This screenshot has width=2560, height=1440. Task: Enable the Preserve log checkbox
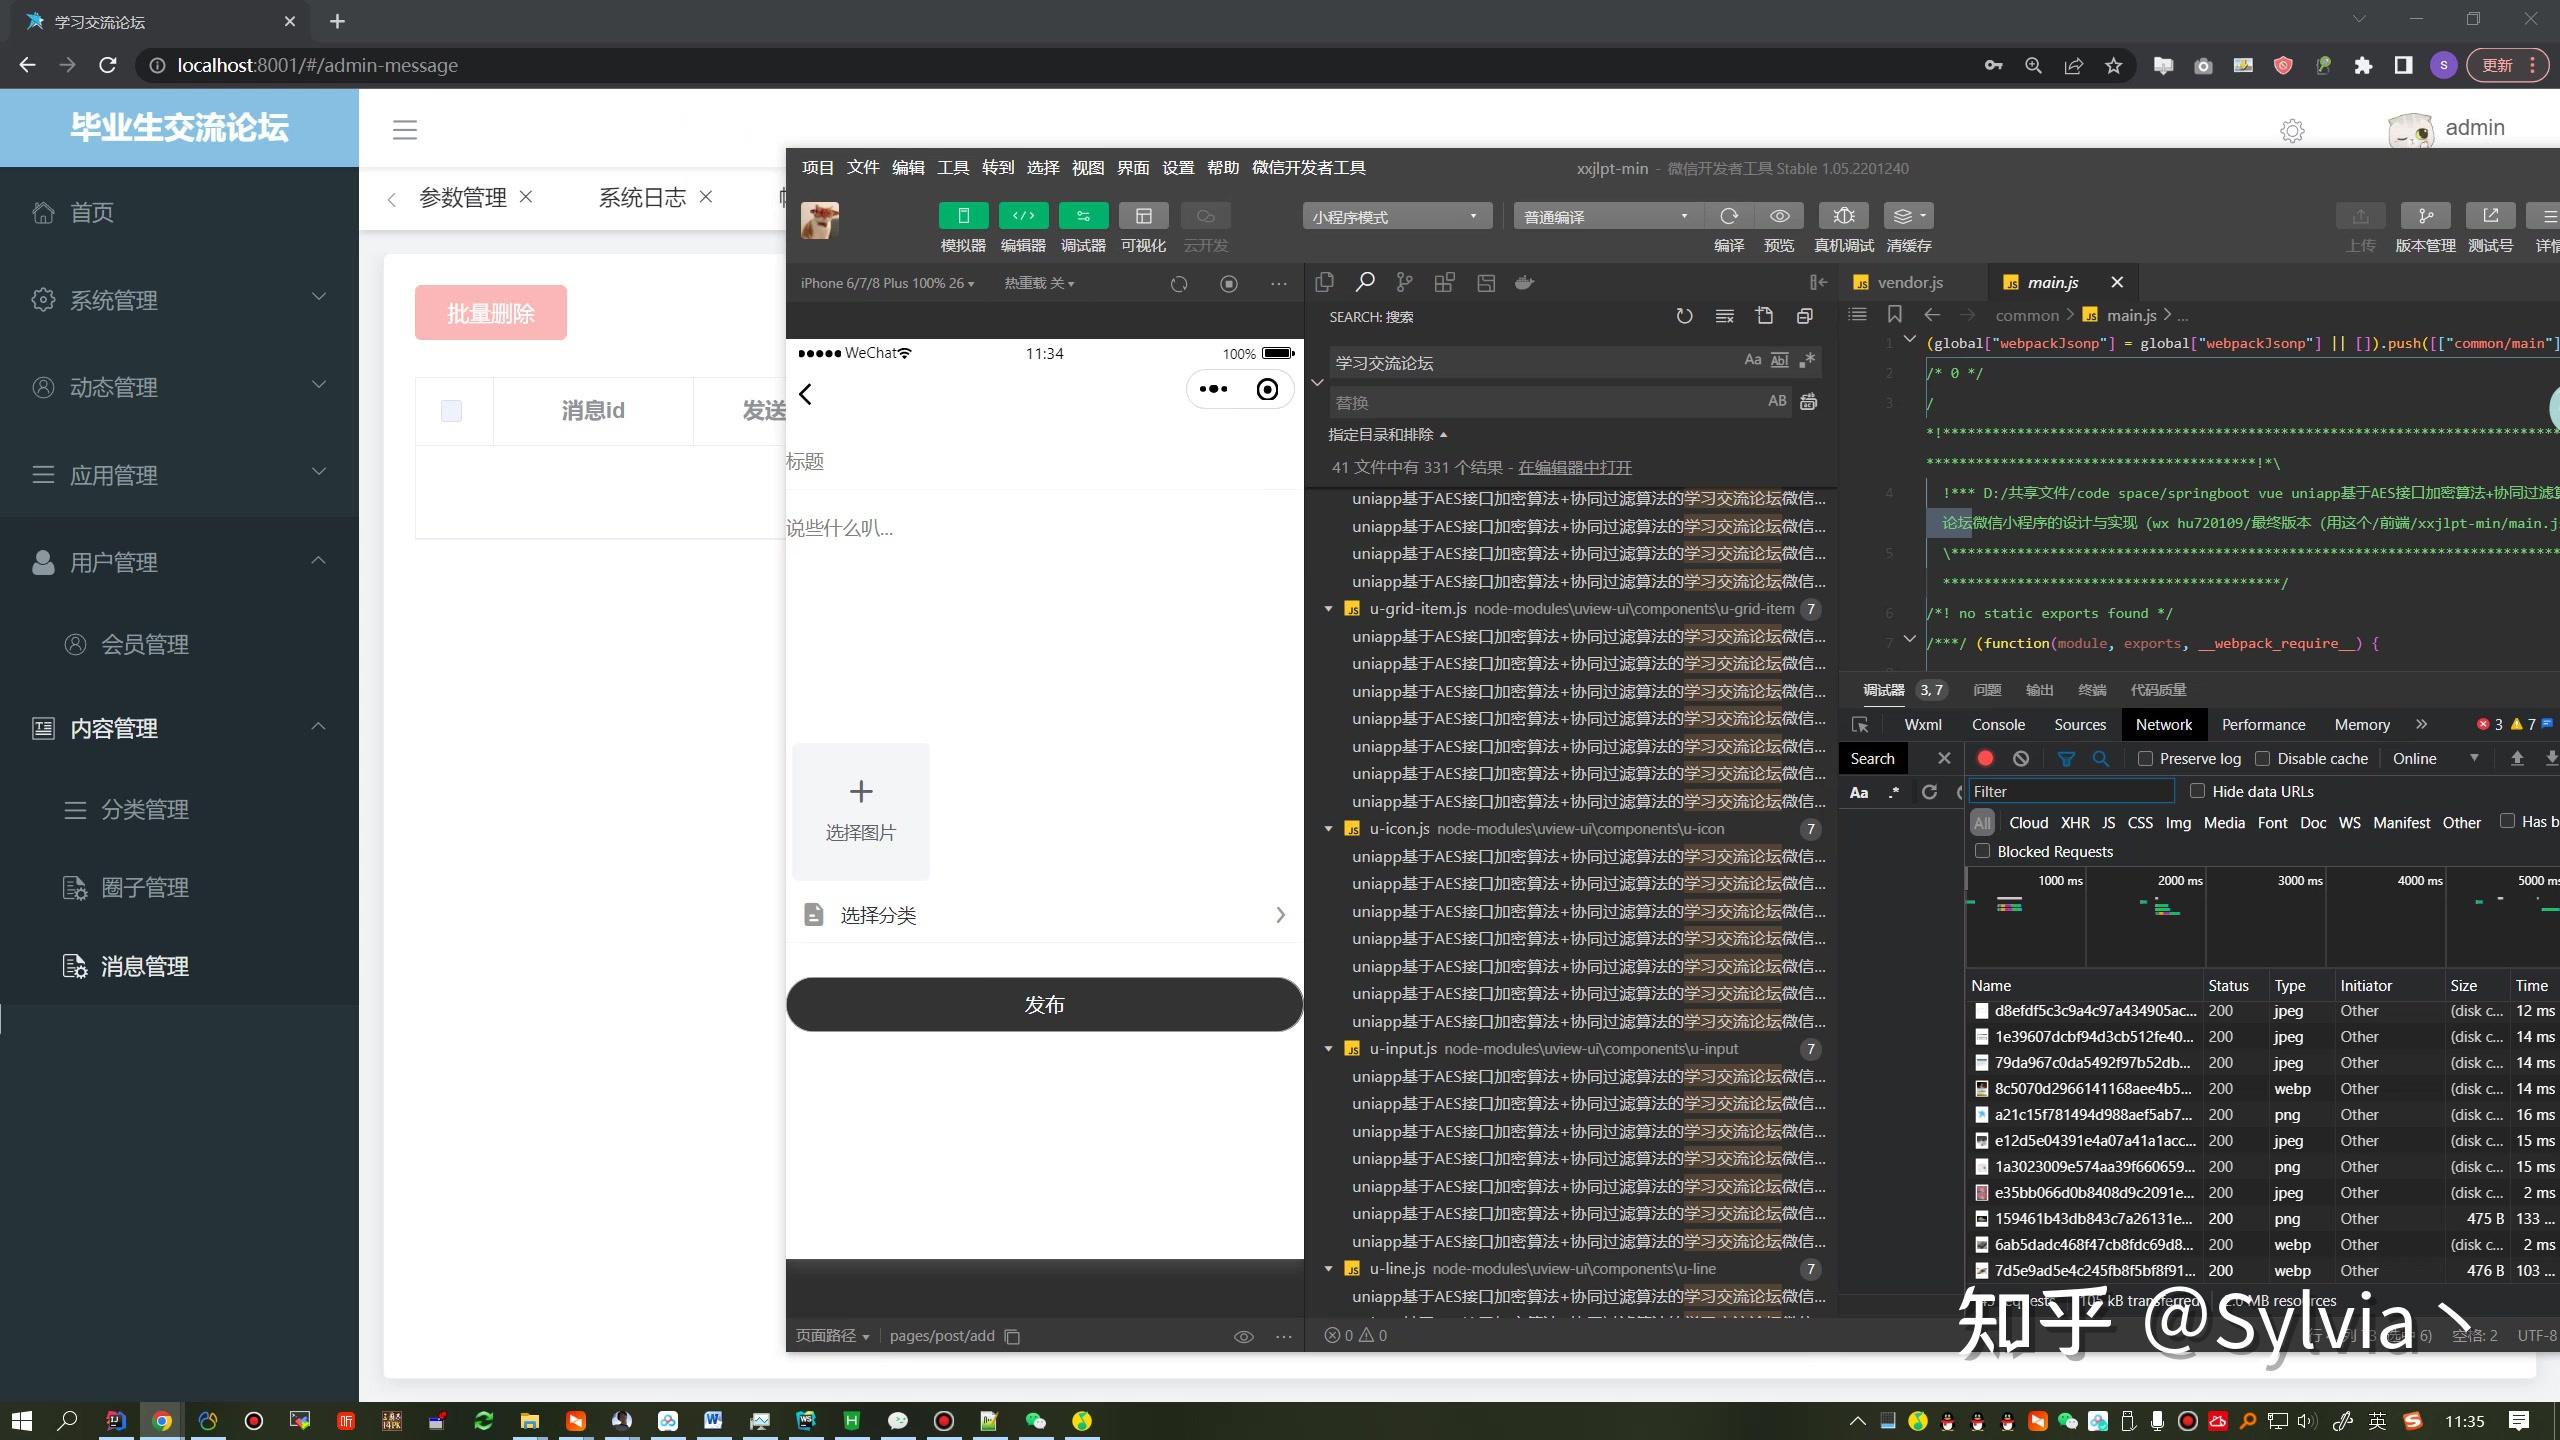tap(2144, 759)
